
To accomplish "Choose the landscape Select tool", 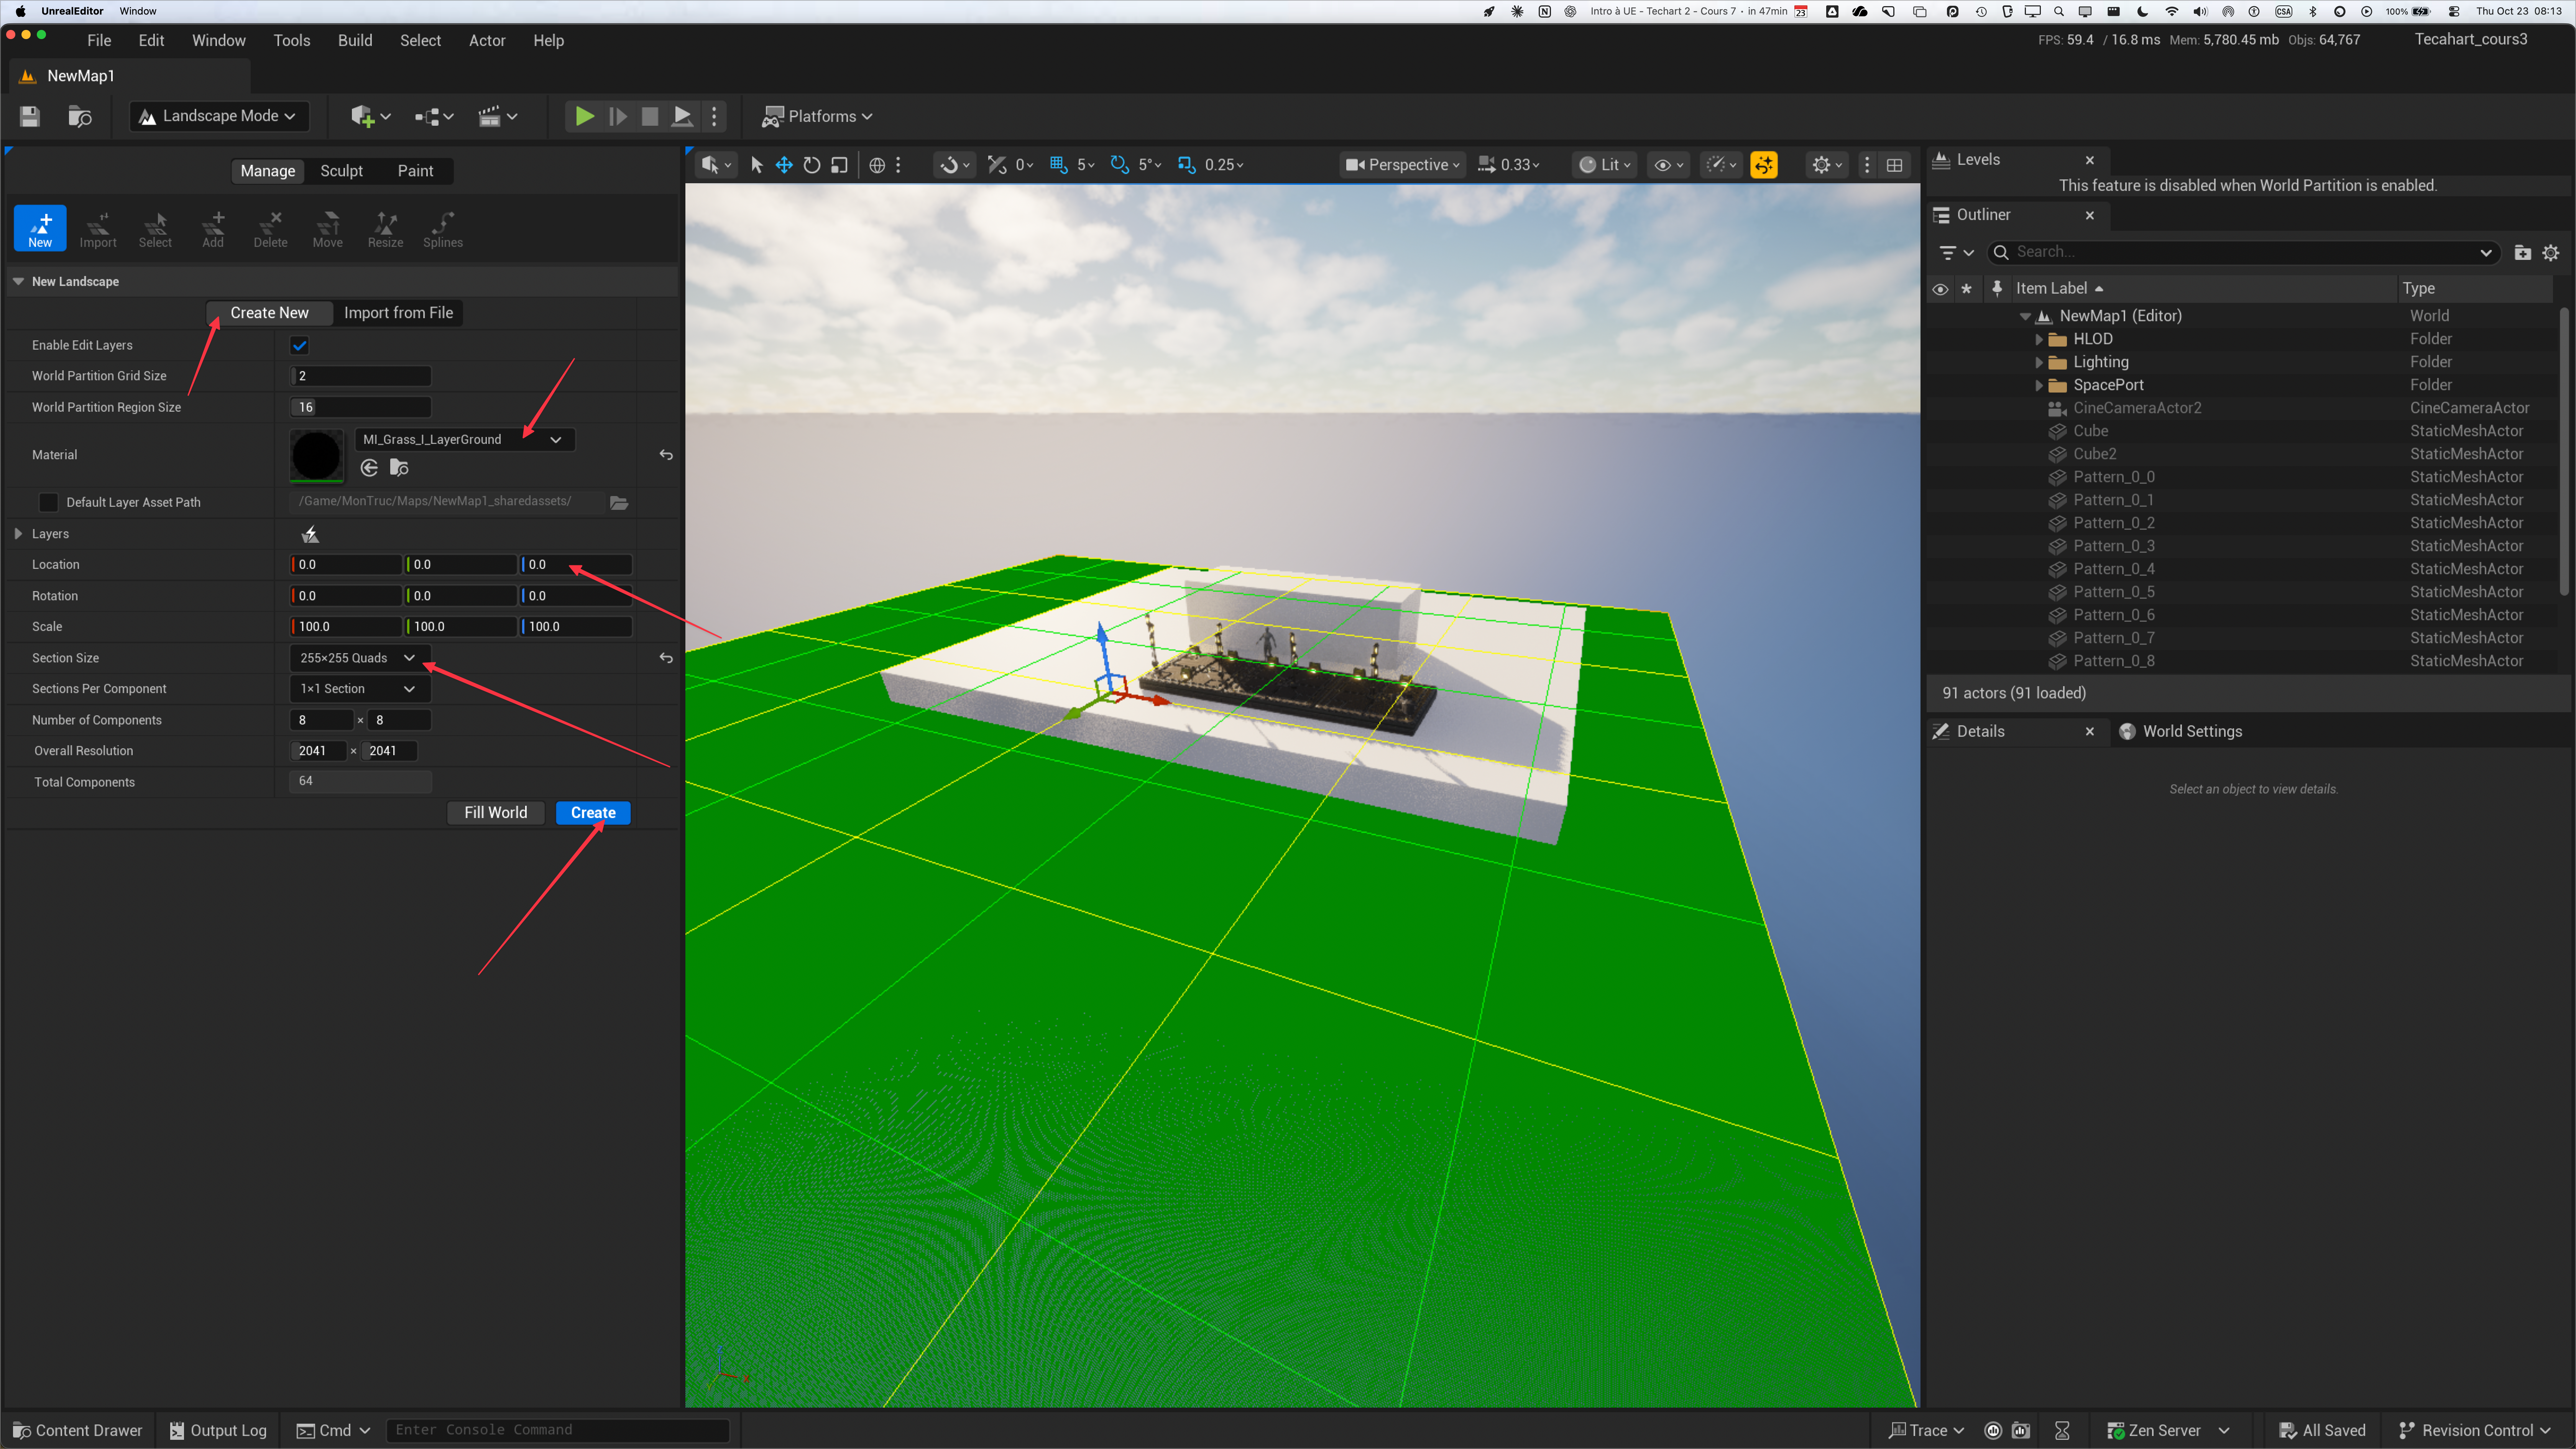I will [x=155, y=228].
